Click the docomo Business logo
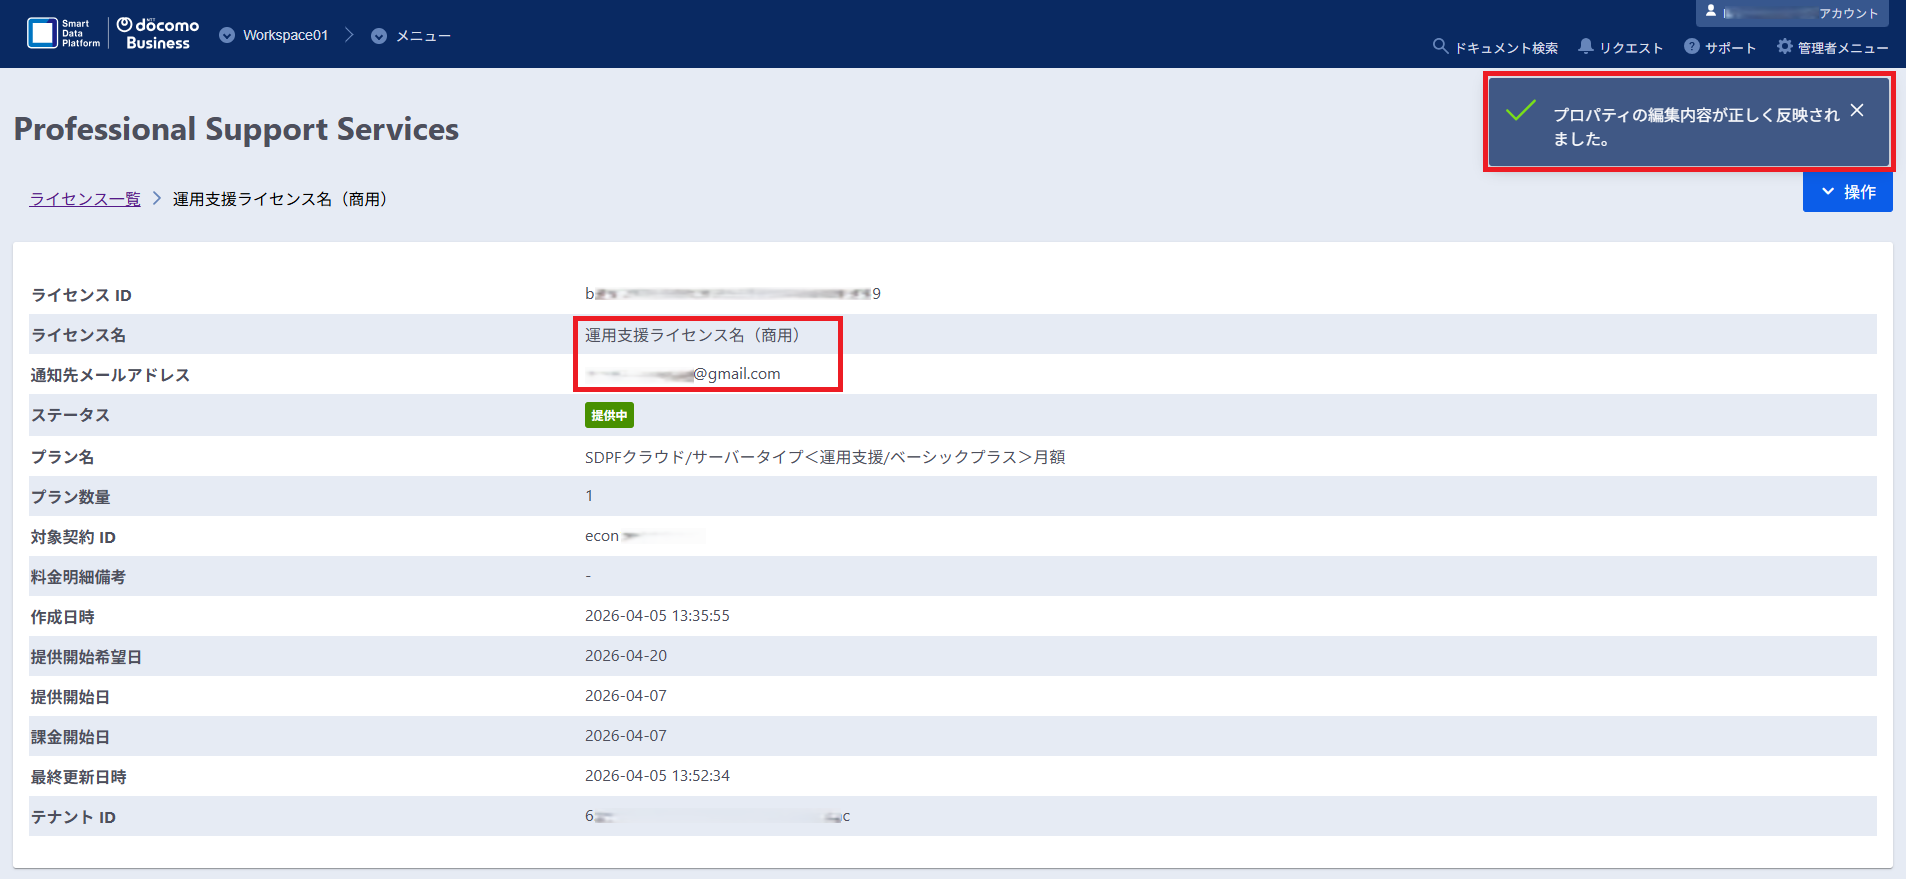 (x=158, y=33)
